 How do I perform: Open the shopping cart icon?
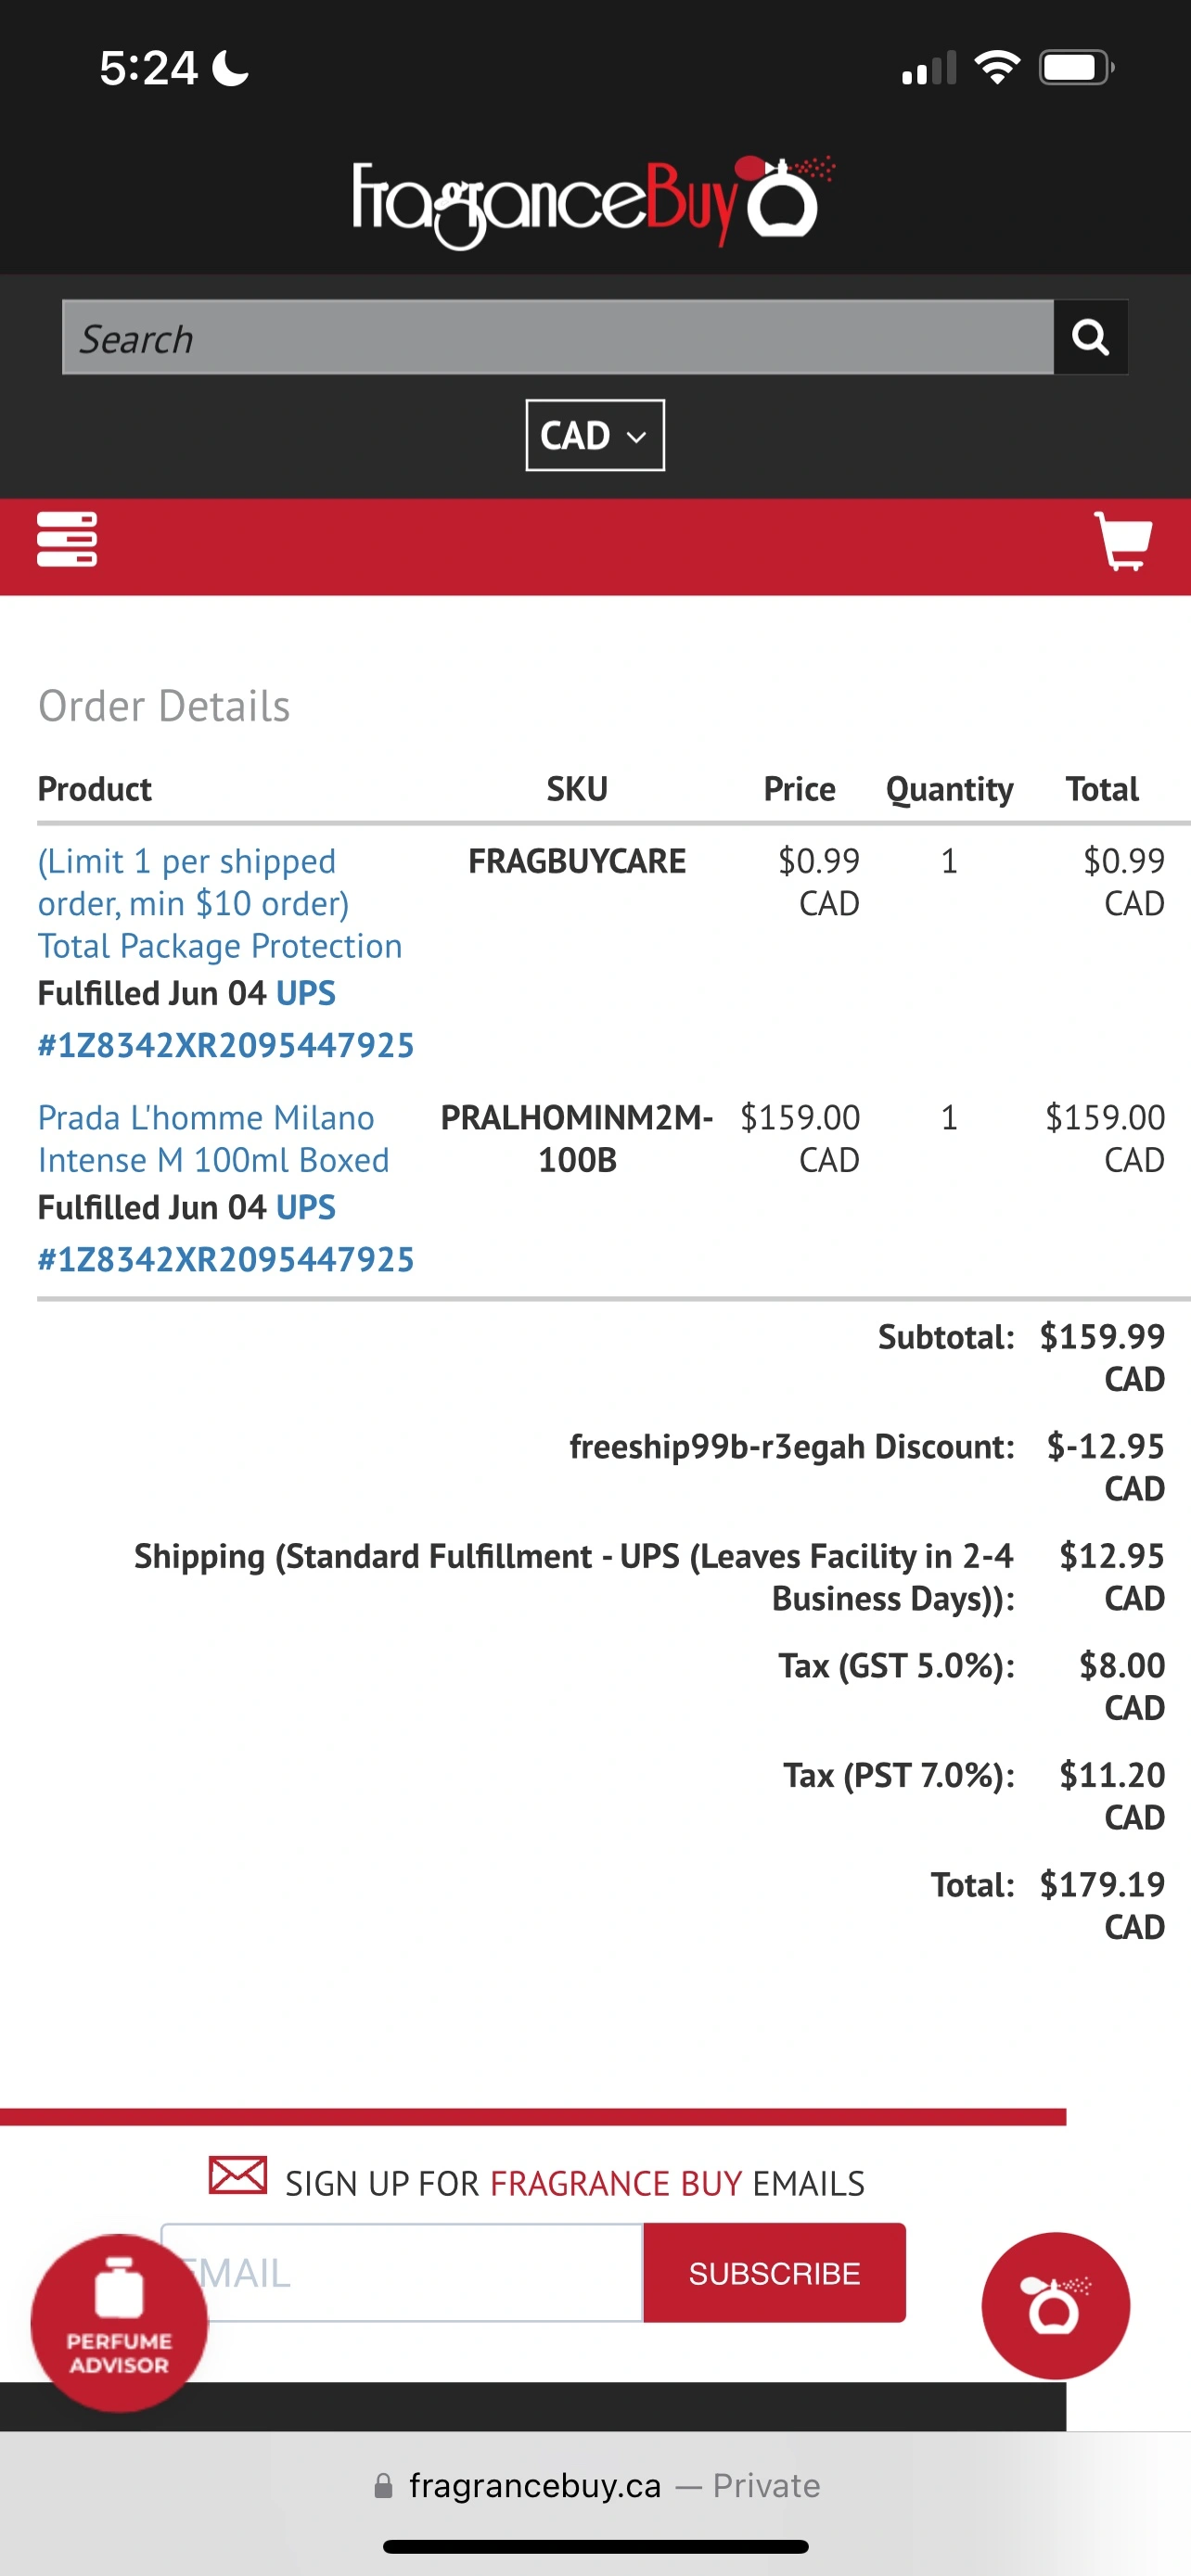pyautogui.click(x=1123, y=542)
